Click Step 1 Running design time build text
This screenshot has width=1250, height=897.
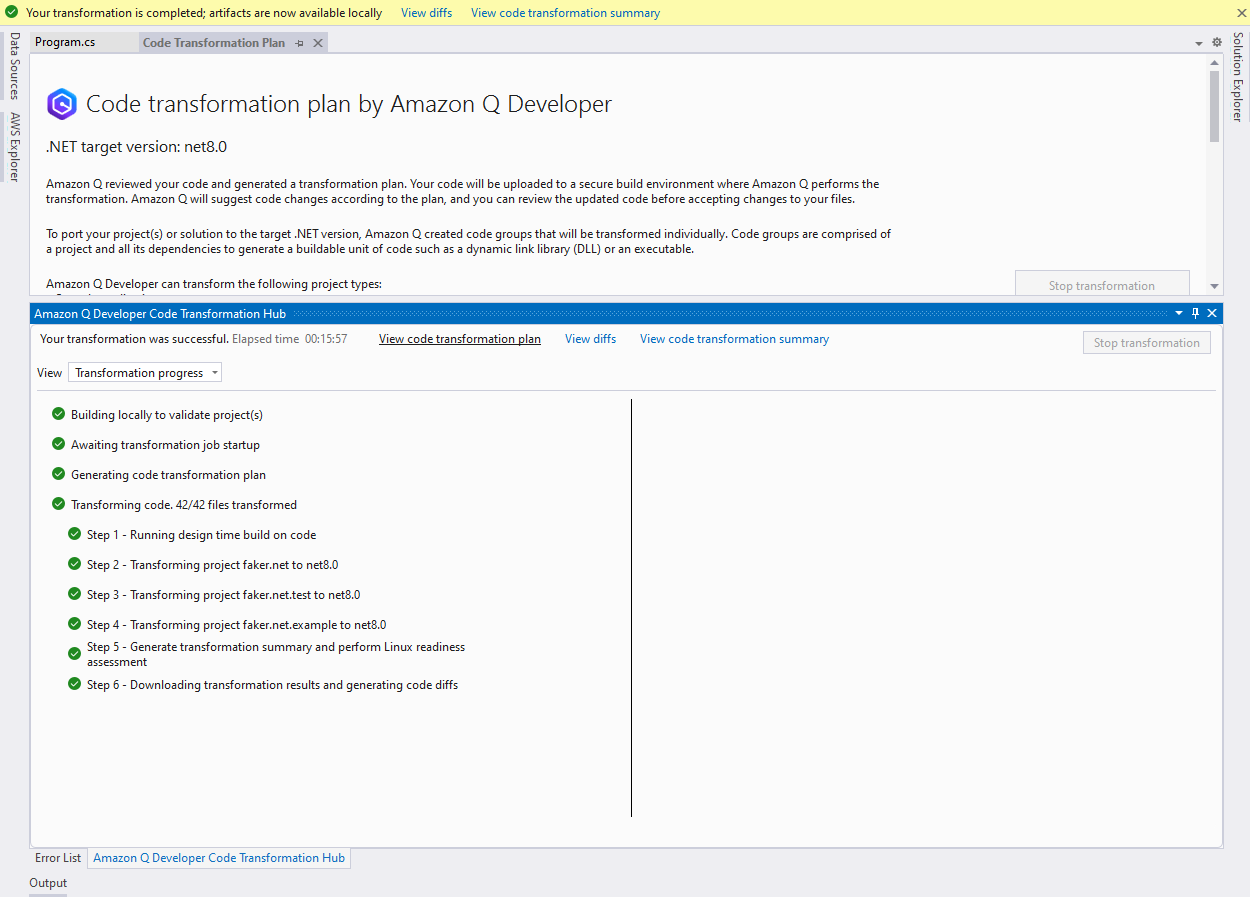(x=201, y=535)
